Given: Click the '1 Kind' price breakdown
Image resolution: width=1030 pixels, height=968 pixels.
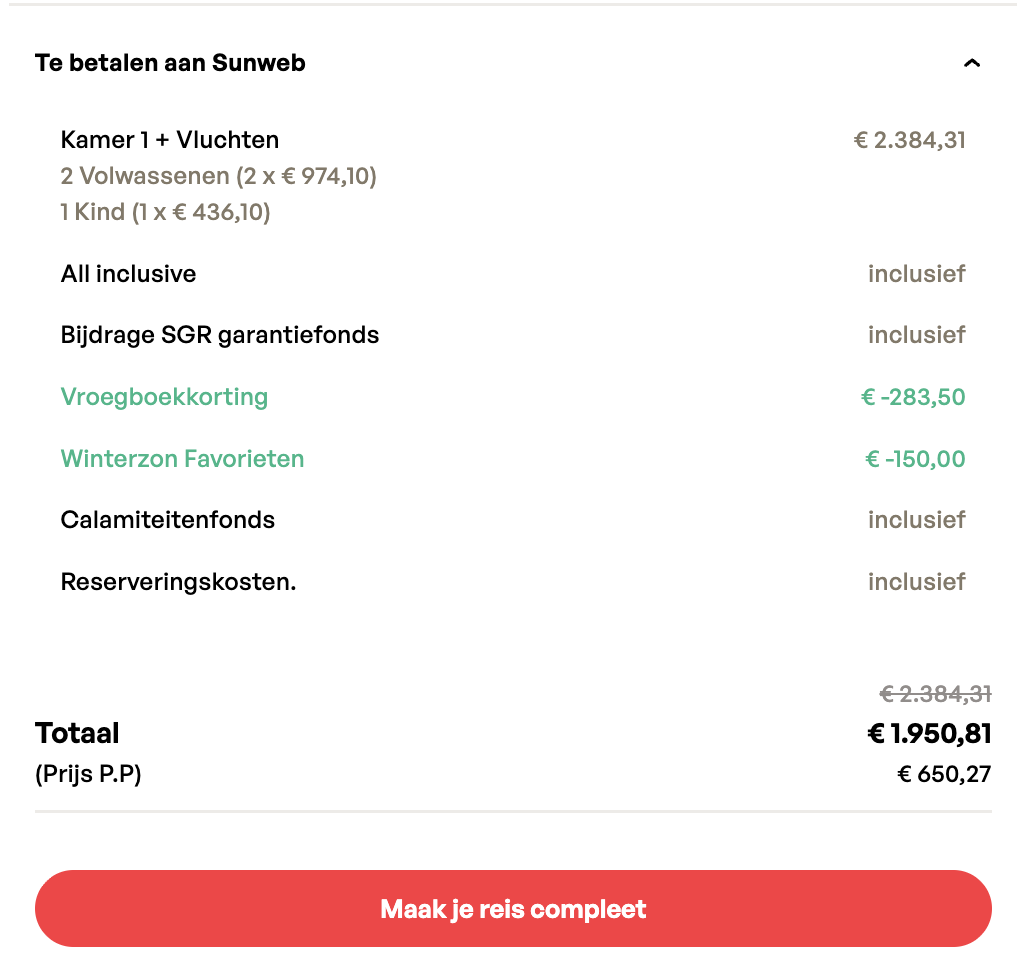Looking at the screenshot, I should coord(165,212).
